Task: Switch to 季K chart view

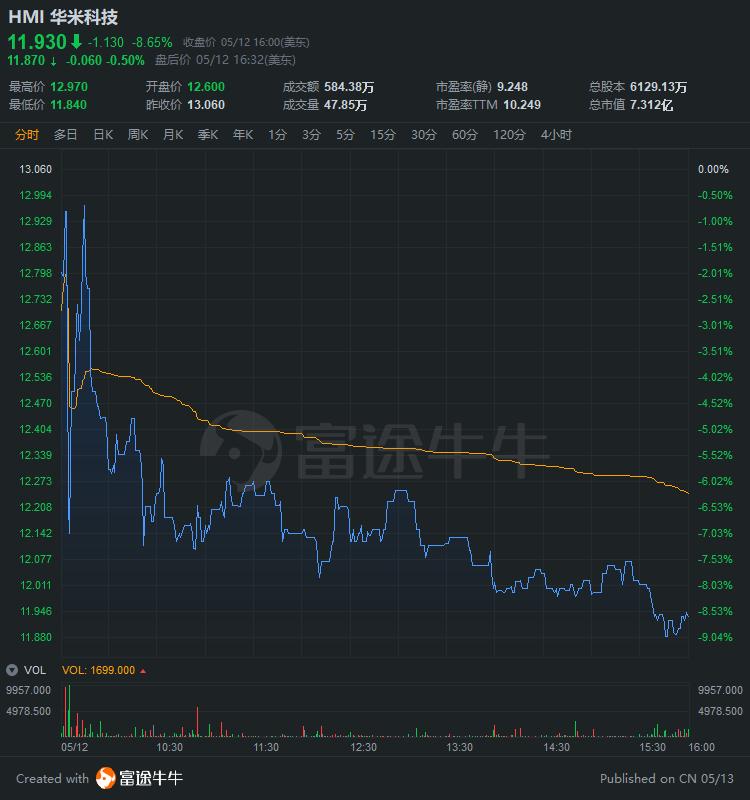Action: (208, 135)
